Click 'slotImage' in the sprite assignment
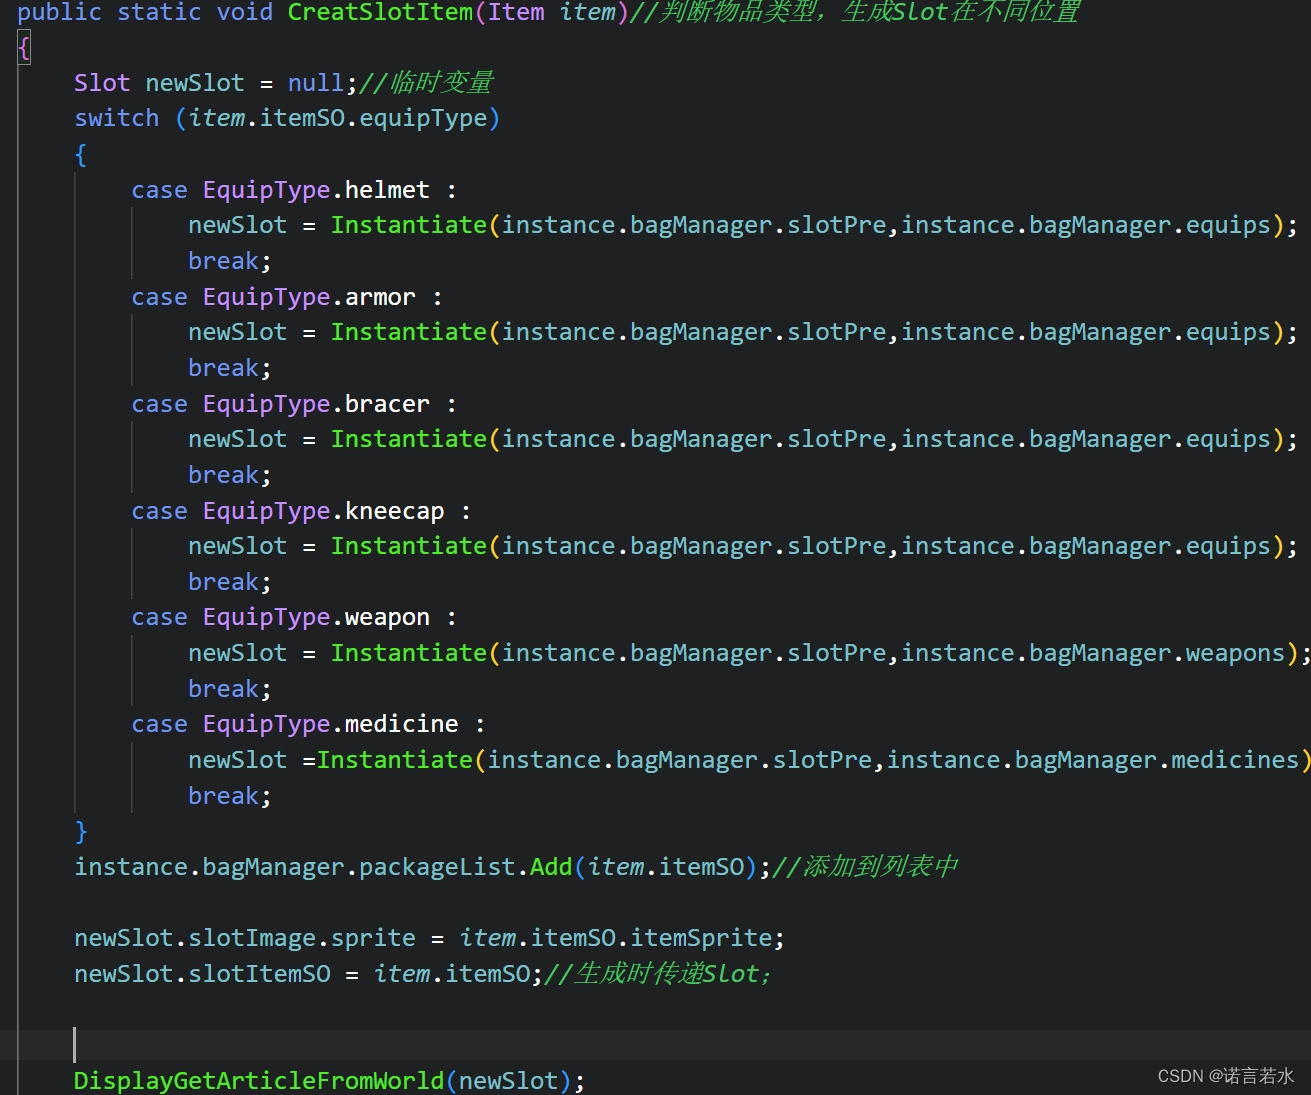1311x1095 pixels. click(x=252, y=938)
